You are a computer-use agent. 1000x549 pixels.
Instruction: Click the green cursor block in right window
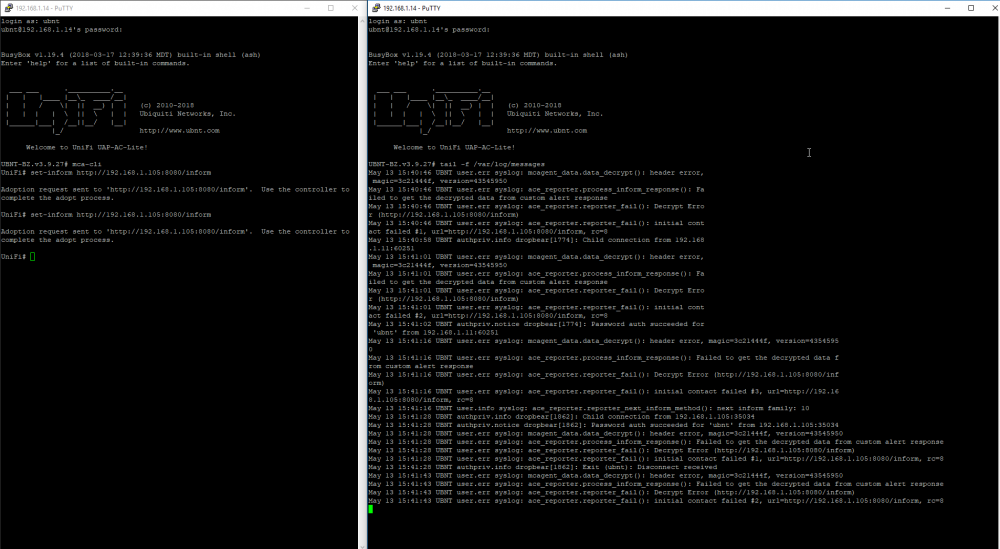[x=371, y=509]
